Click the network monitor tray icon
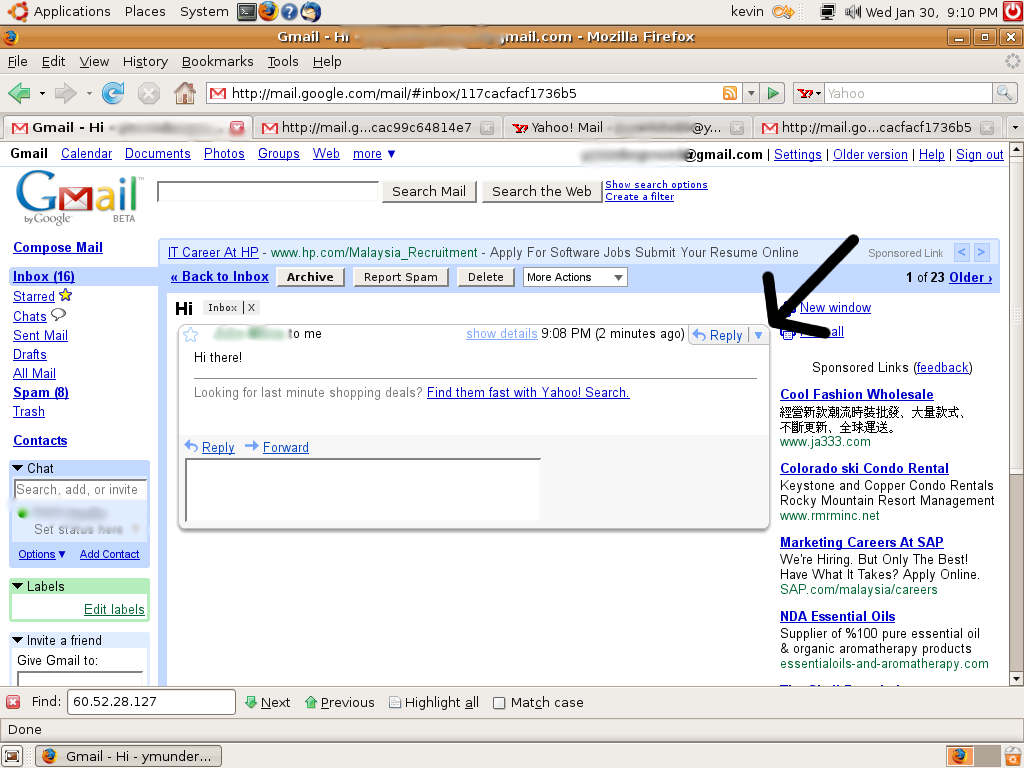 pyautogui.click(x=827, y=12)
